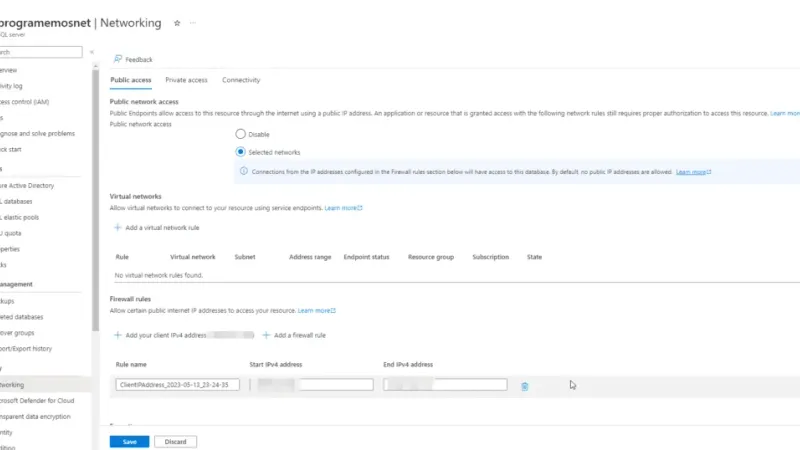Click plus icon to add virtual network rule

pos(117,229)
